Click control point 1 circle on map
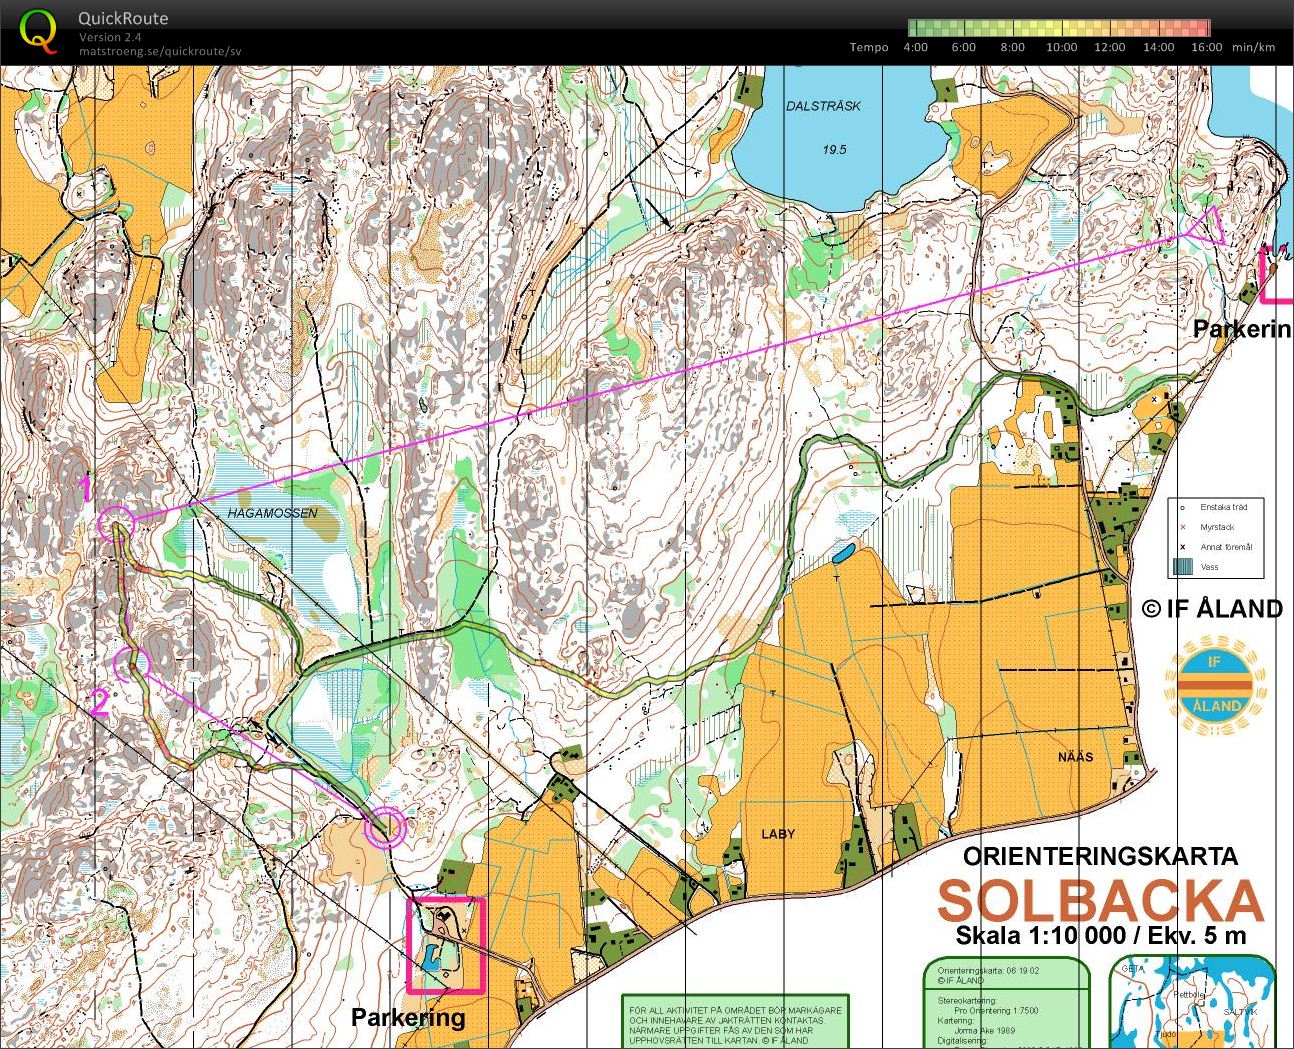Viewport: 1294px width, 1049px height. [x=115, y=520]
